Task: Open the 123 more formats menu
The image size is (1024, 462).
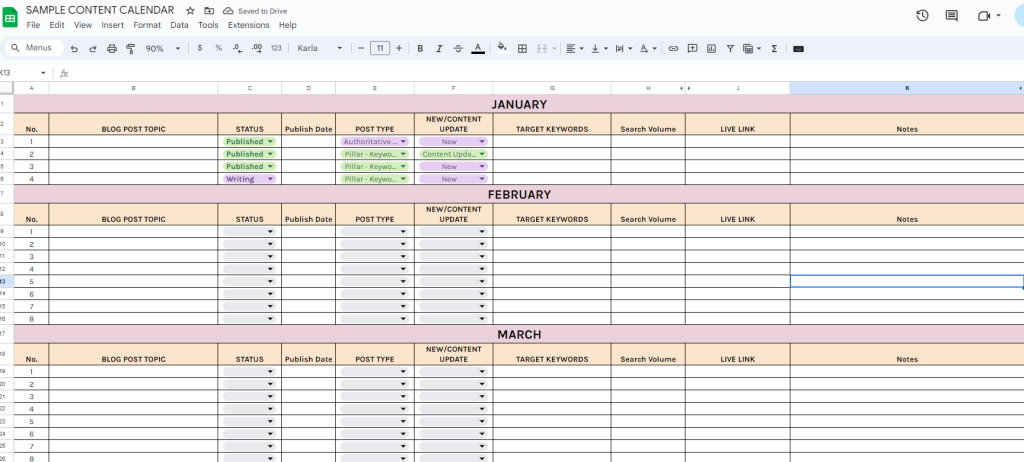Action: click(x=276, y=48)
